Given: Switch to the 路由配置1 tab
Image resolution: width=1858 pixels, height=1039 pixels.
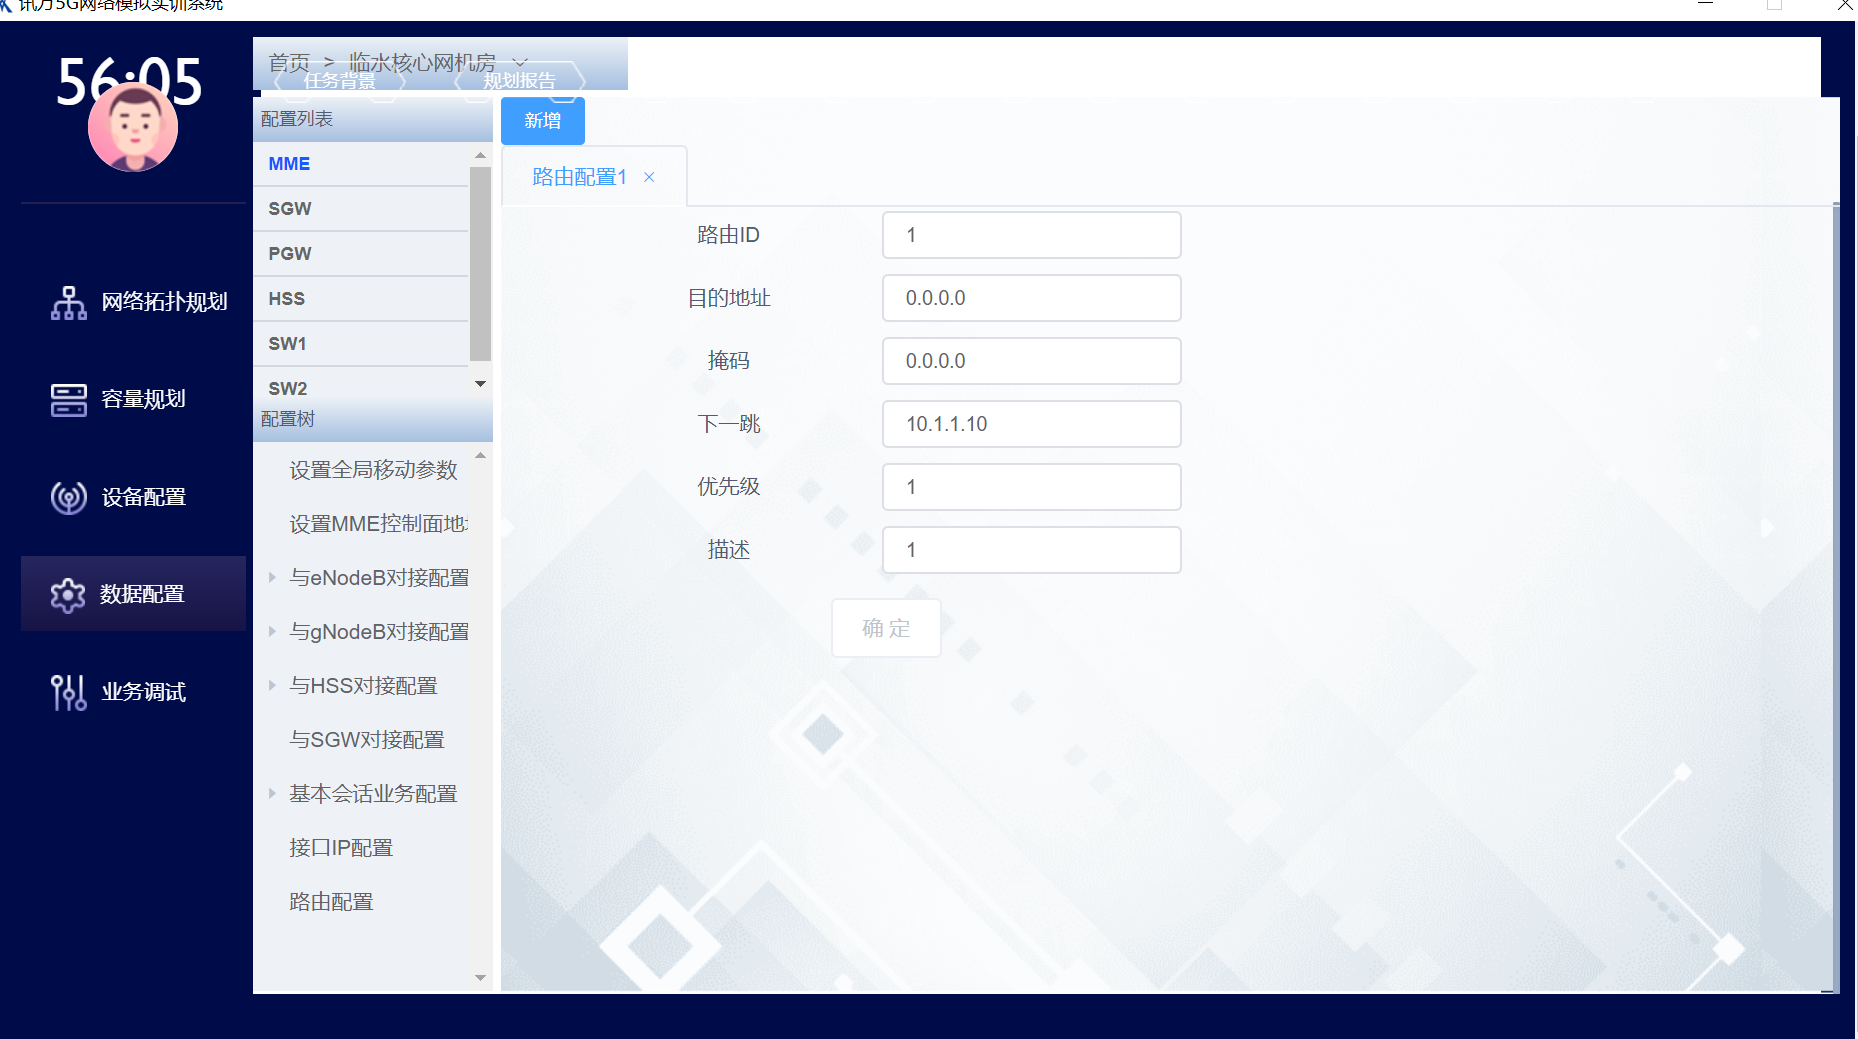Looking at the screenshot, I should pyautogui.click(x=579, y=177).
